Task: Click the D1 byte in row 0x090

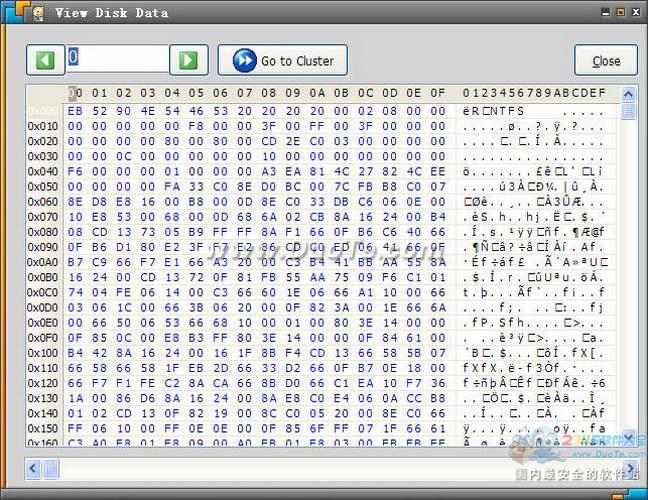Action: 124,247
